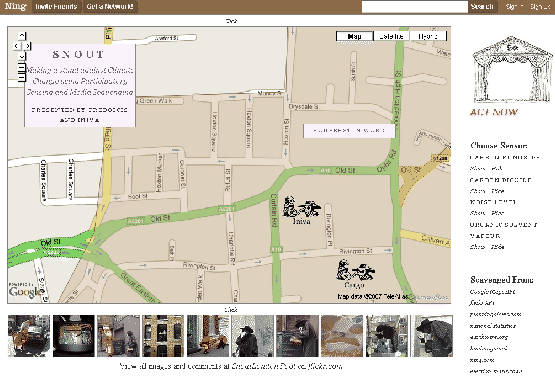Open the second thumbnail with dark background

pos(74,336)
